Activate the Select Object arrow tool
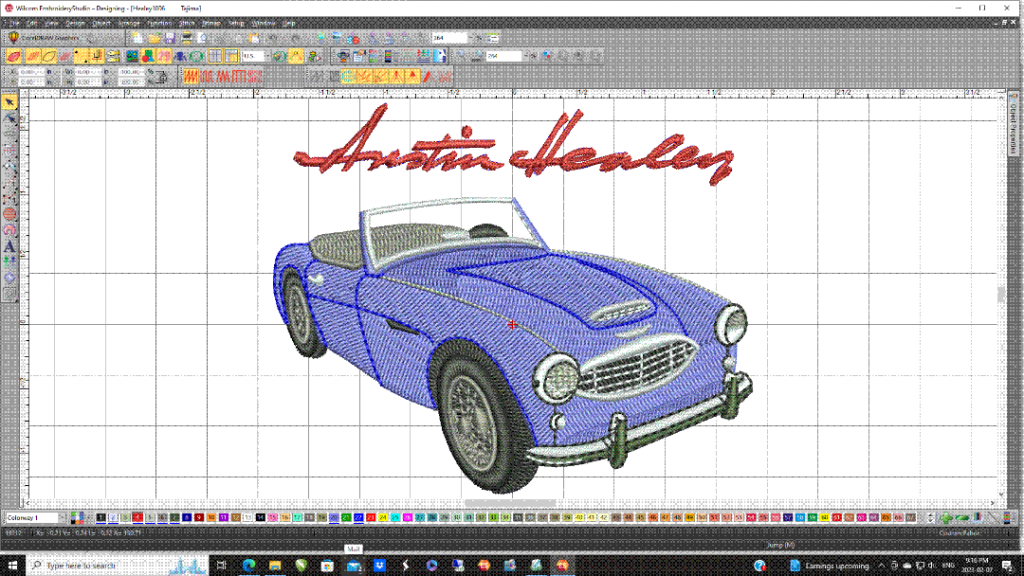The image size is (1024, 576). click(x=10, y=102)
